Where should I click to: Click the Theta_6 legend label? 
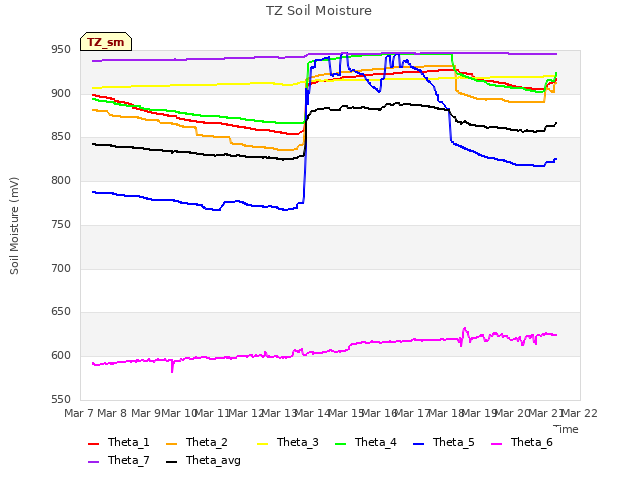point(531,442)
